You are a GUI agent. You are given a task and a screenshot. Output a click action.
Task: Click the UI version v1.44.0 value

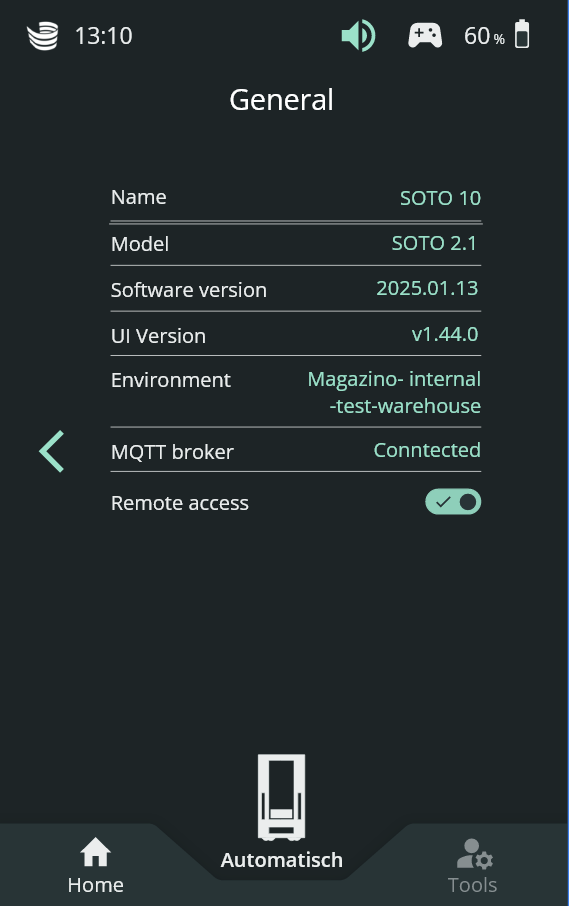click(445, 334)
